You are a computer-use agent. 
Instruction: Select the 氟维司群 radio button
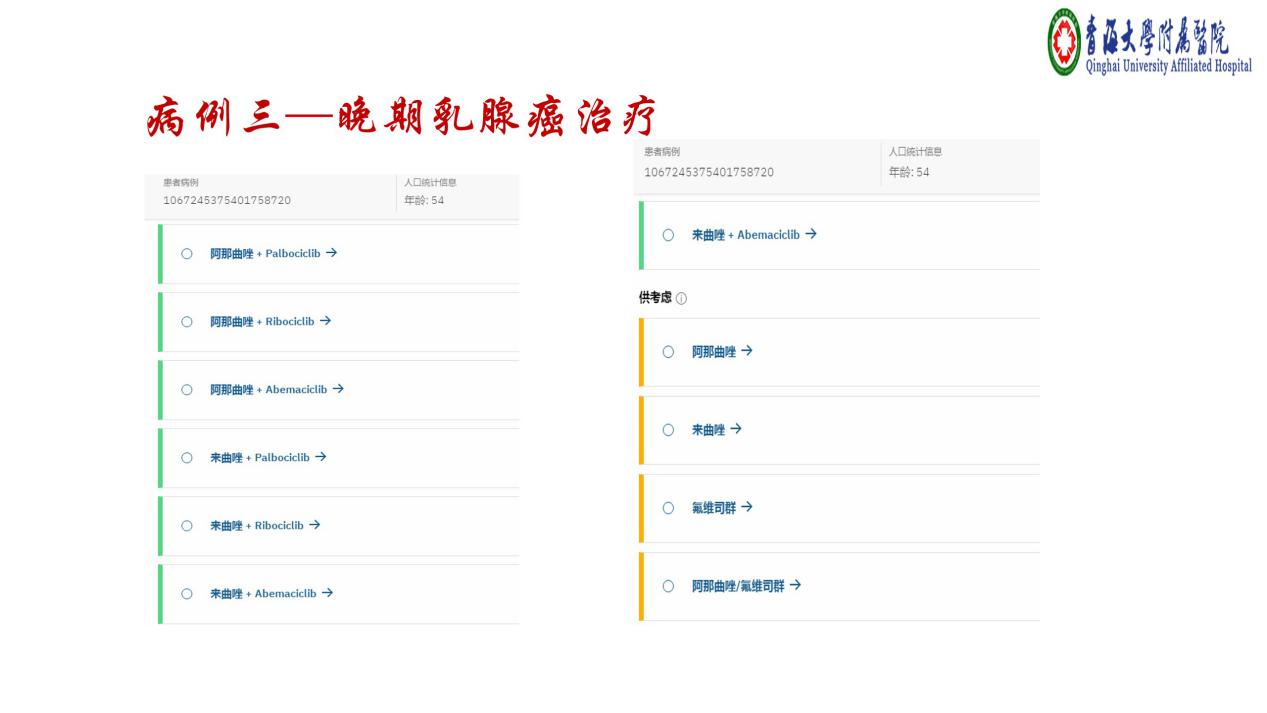point(668,508)
